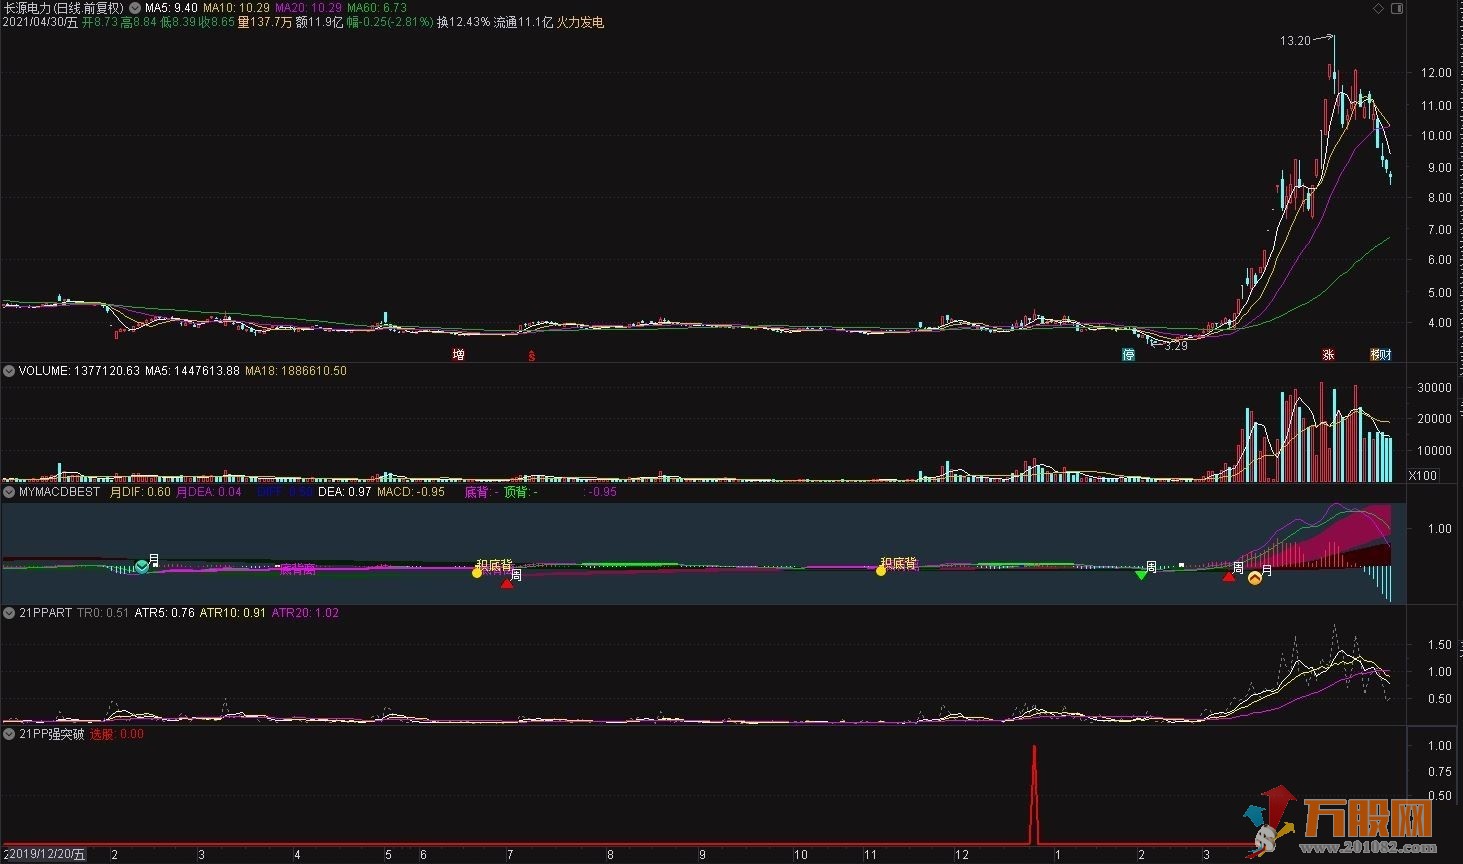Click the 移 event marker
Screen dimensions: 1463x864
point(1376,354)
